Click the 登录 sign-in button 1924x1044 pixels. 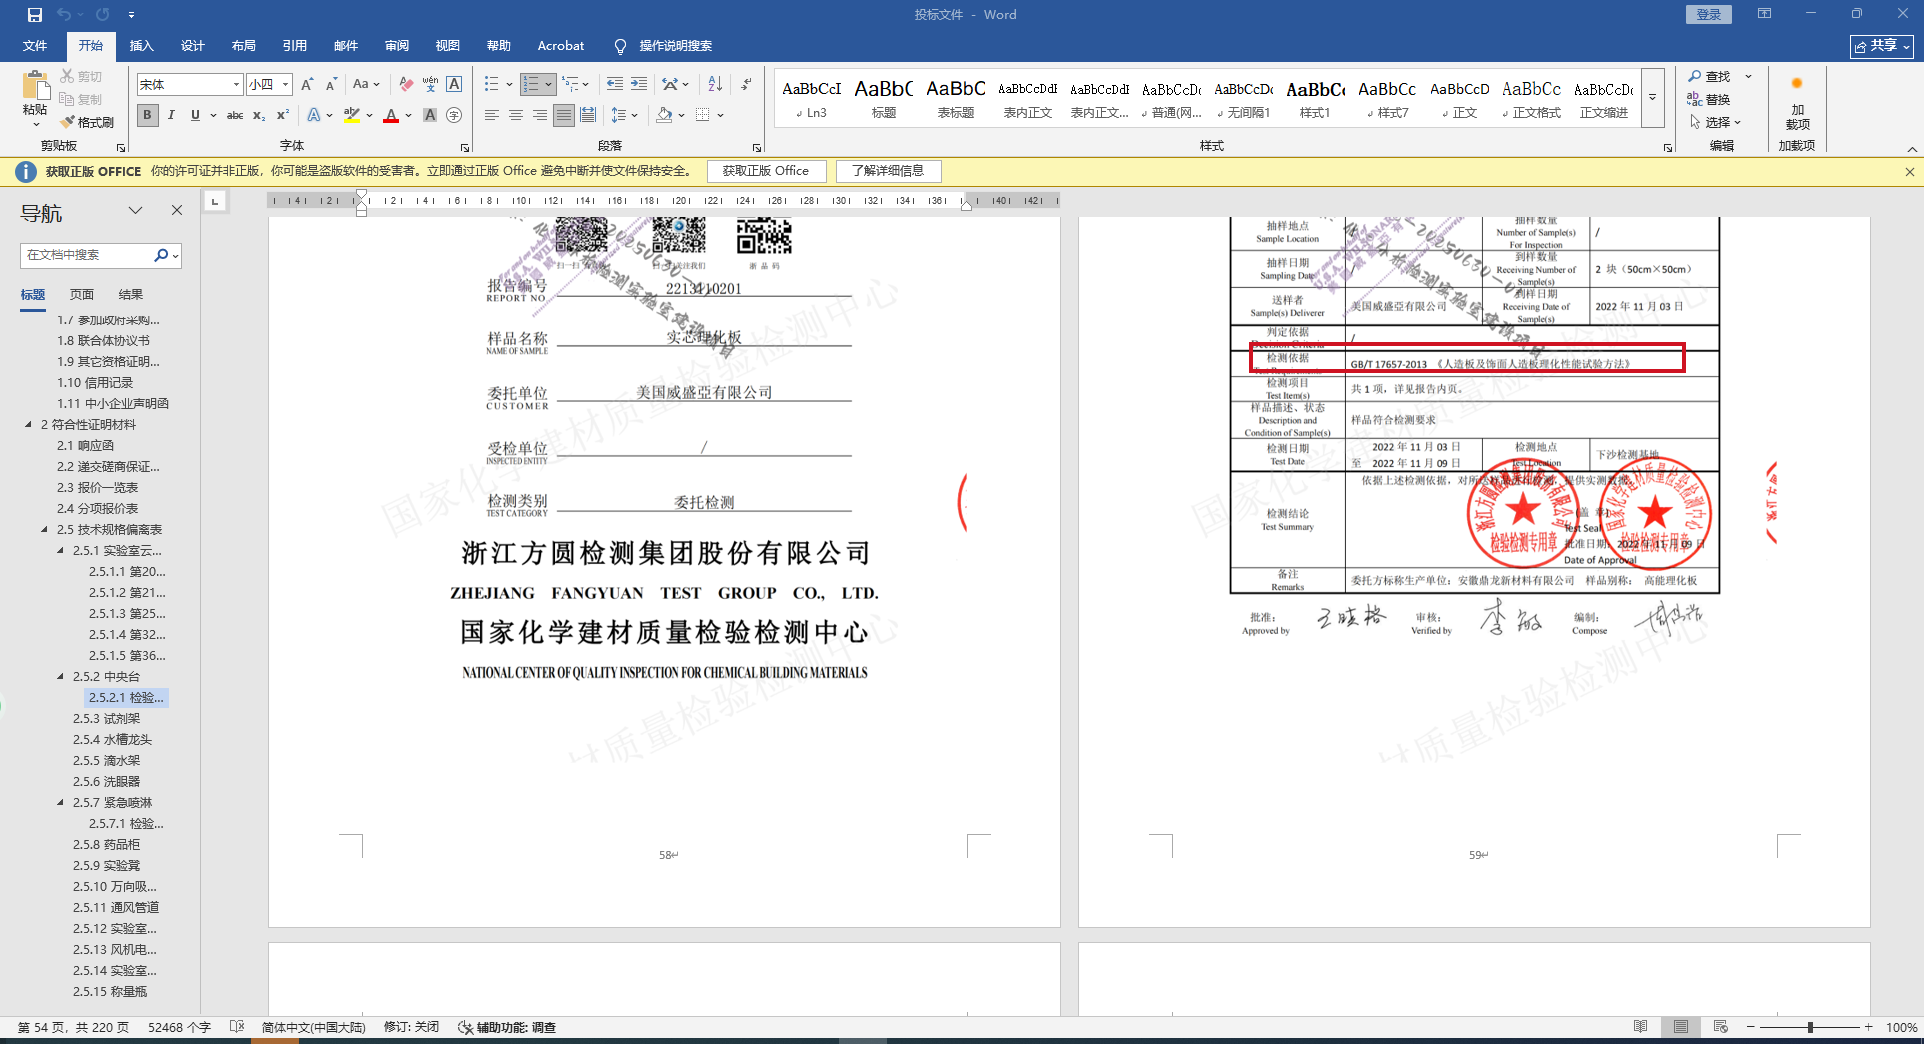pos(1709,14)
